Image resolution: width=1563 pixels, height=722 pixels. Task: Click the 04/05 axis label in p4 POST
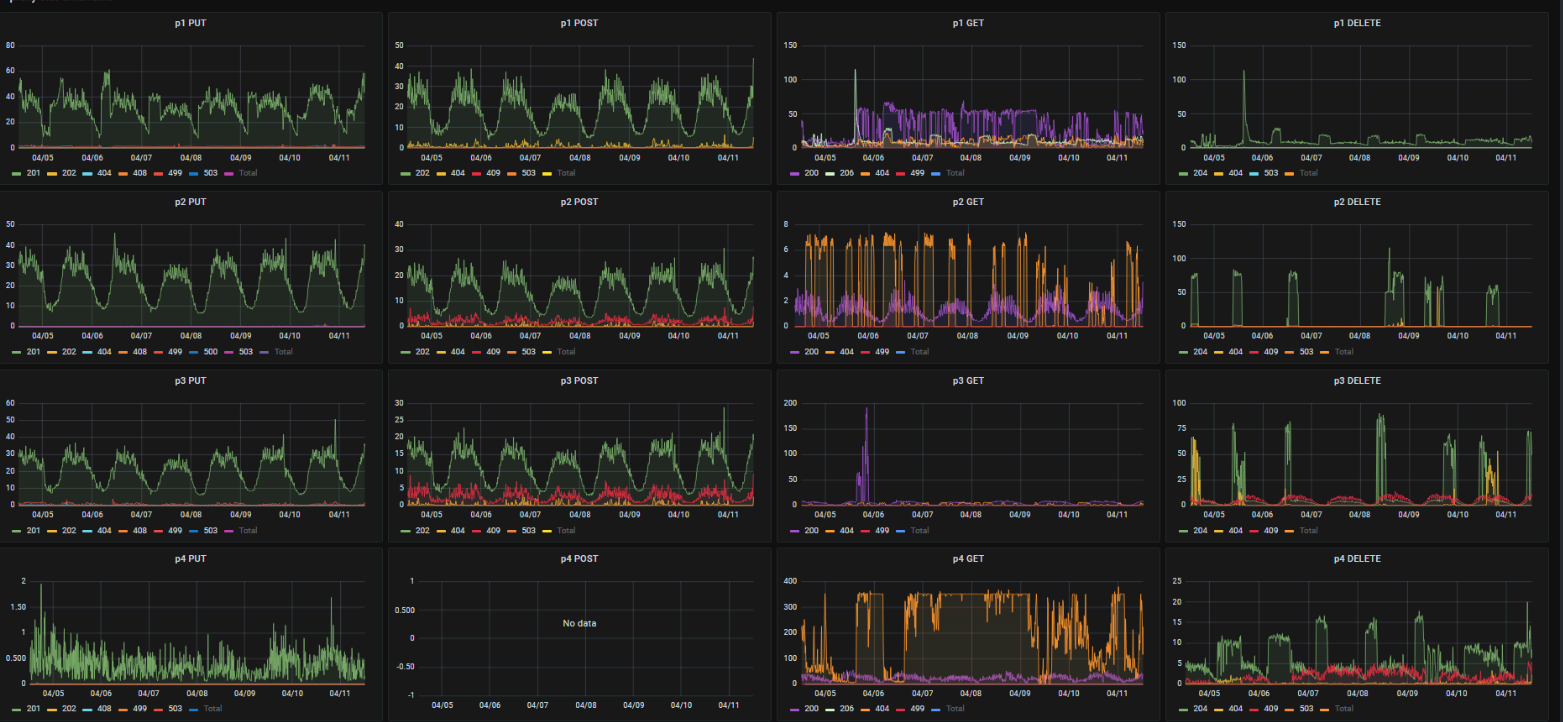[443, 704]
